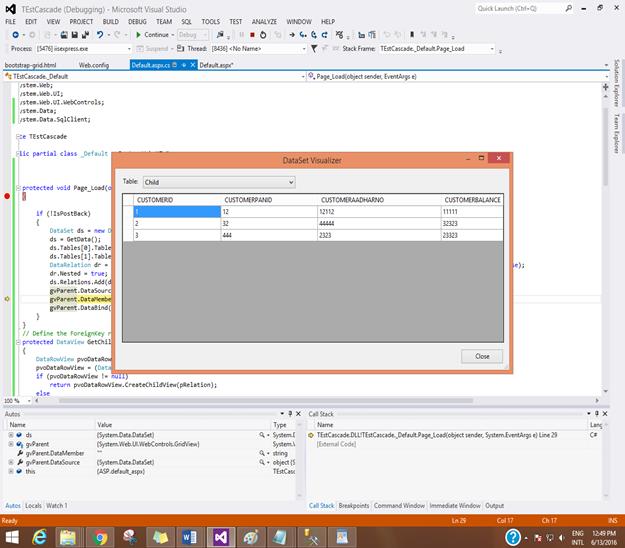The image size is (625, 548).
Task: Switch to the Web.config tab
Action: point(94,64)
